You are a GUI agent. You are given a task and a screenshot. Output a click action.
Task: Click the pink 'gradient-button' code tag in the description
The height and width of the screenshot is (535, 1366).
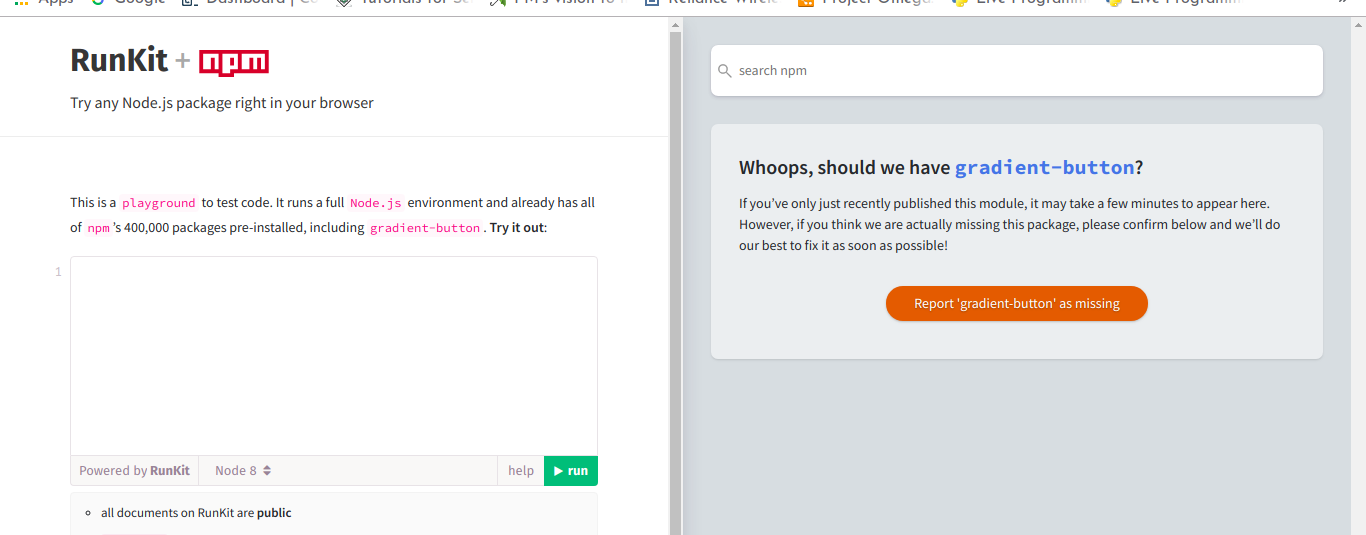tap(425, 228)
